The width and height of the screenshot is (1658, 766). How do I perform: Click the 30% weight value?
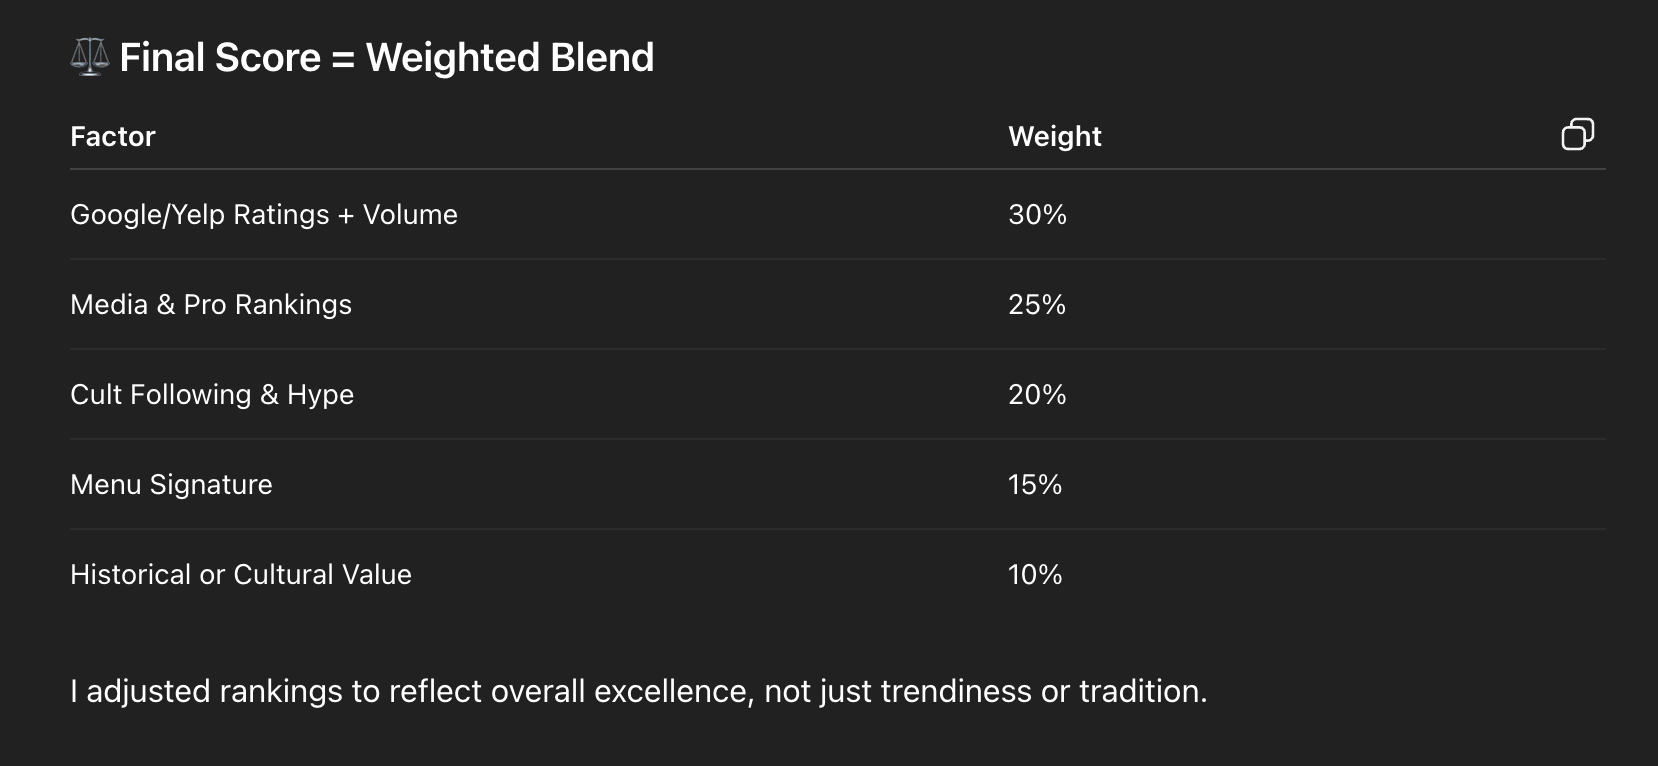pos(1037,215)
